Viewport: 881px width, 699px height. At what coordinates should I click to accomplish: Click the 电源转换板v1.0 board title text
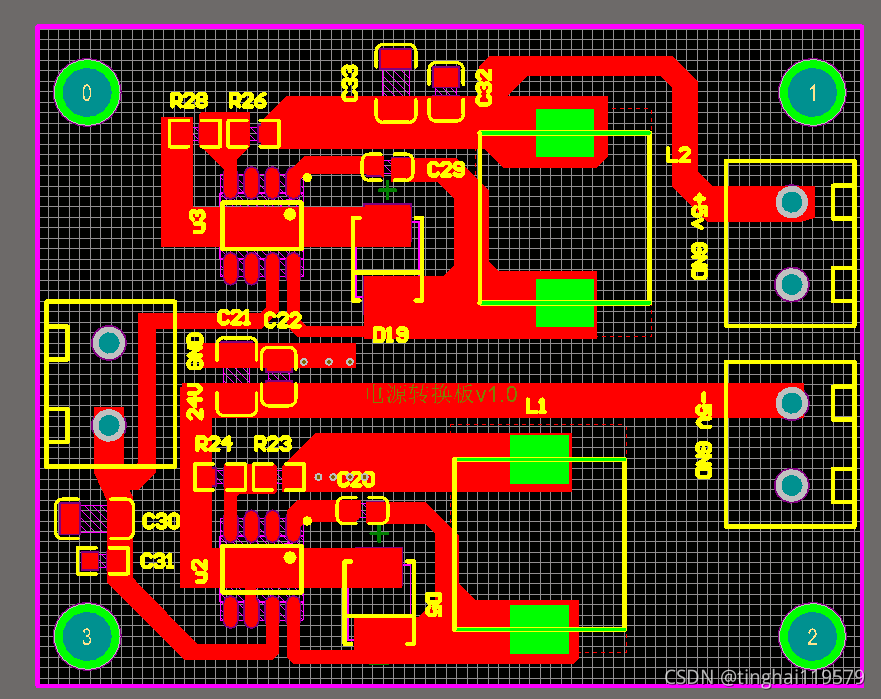(x=442, y=394)
